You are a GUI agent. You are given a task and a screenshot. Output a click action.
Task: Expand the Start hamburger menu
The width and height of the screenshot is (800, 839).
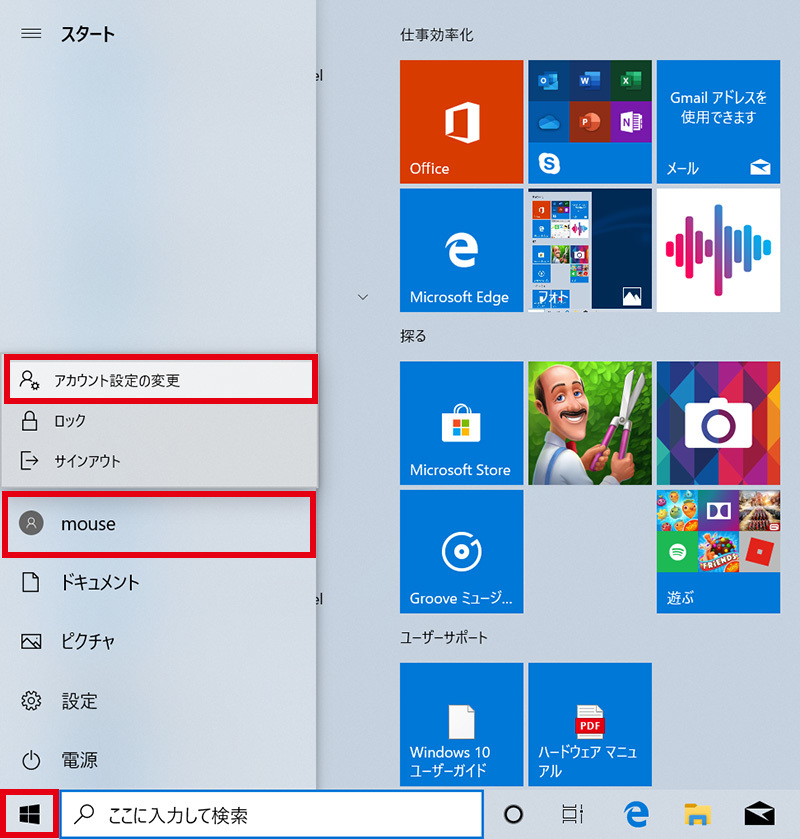click(31, 34)
